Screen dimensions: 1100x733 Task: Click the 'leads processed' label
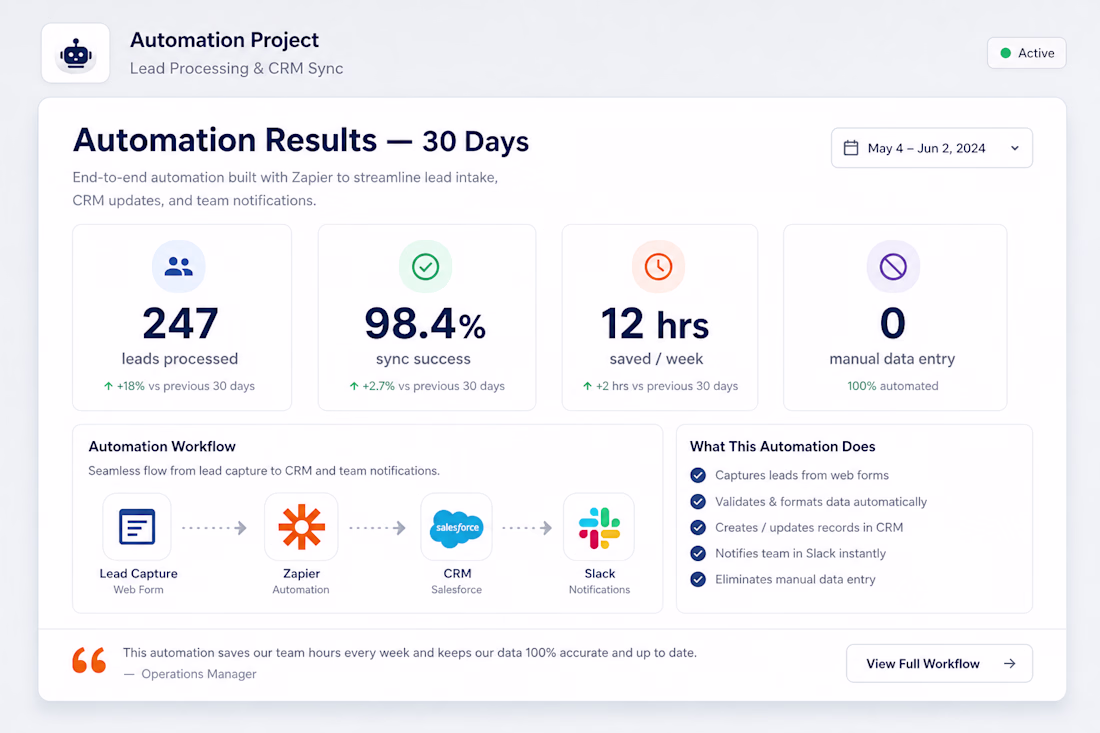tap(180, 358)
